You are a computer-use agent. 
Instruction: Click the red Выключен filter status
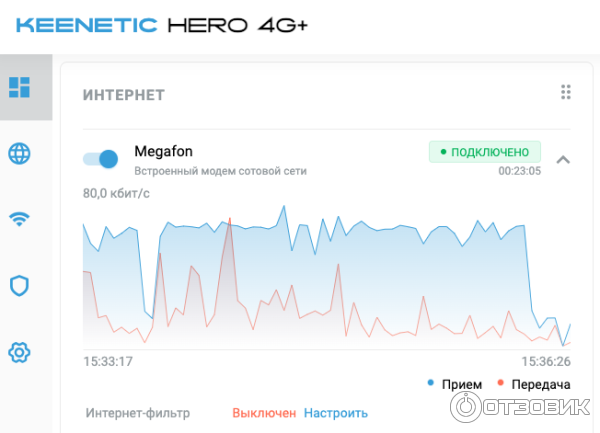pos(264,413)
